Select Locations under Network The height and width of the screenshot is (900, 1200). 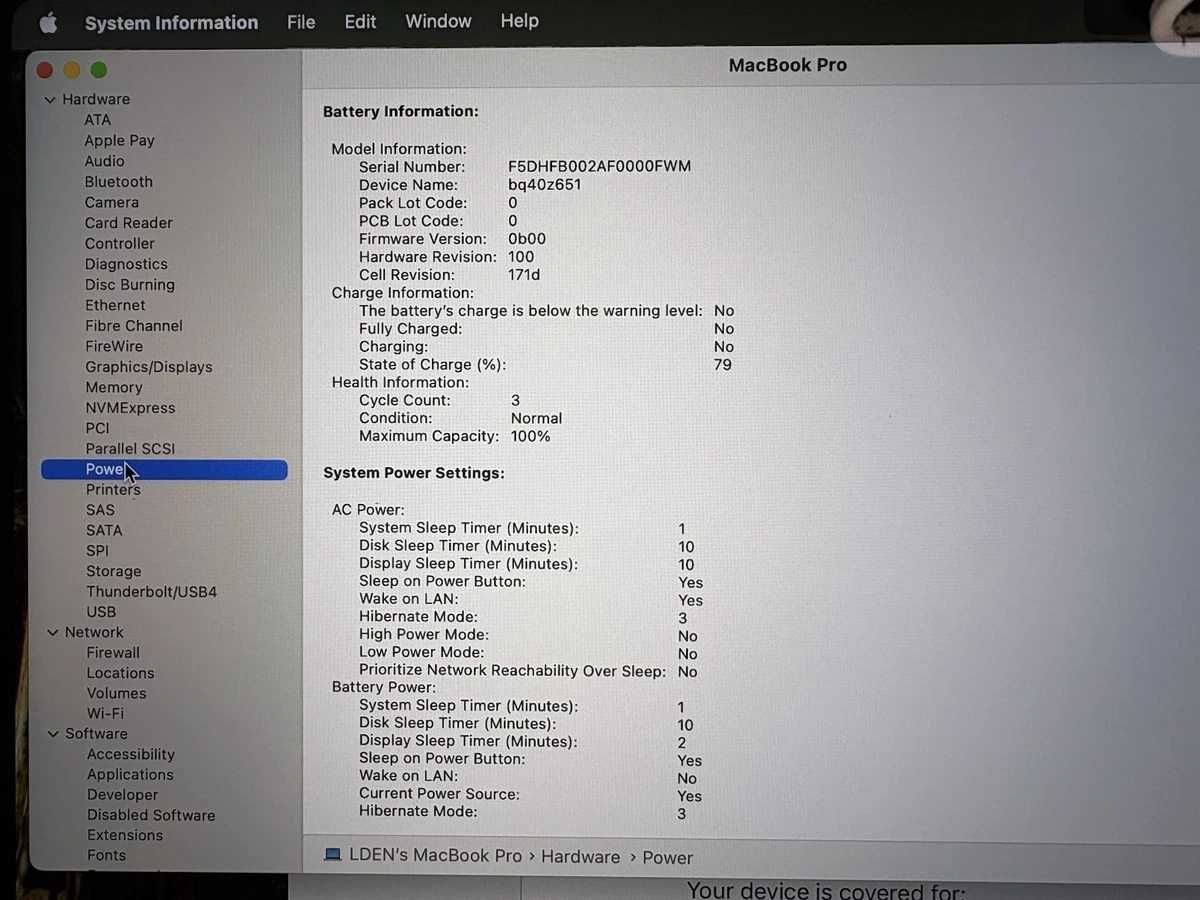(x=120, y=674)
